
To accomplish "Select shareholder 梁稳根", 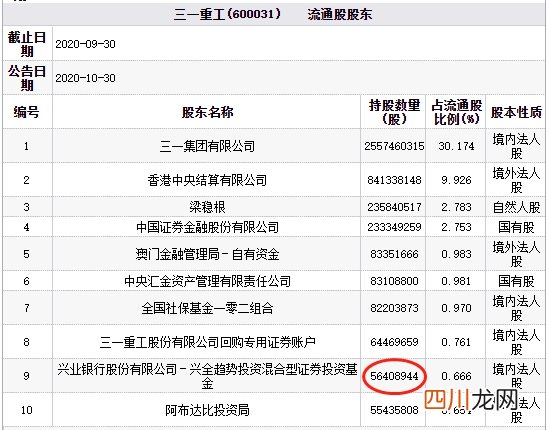I will point(207,207).
